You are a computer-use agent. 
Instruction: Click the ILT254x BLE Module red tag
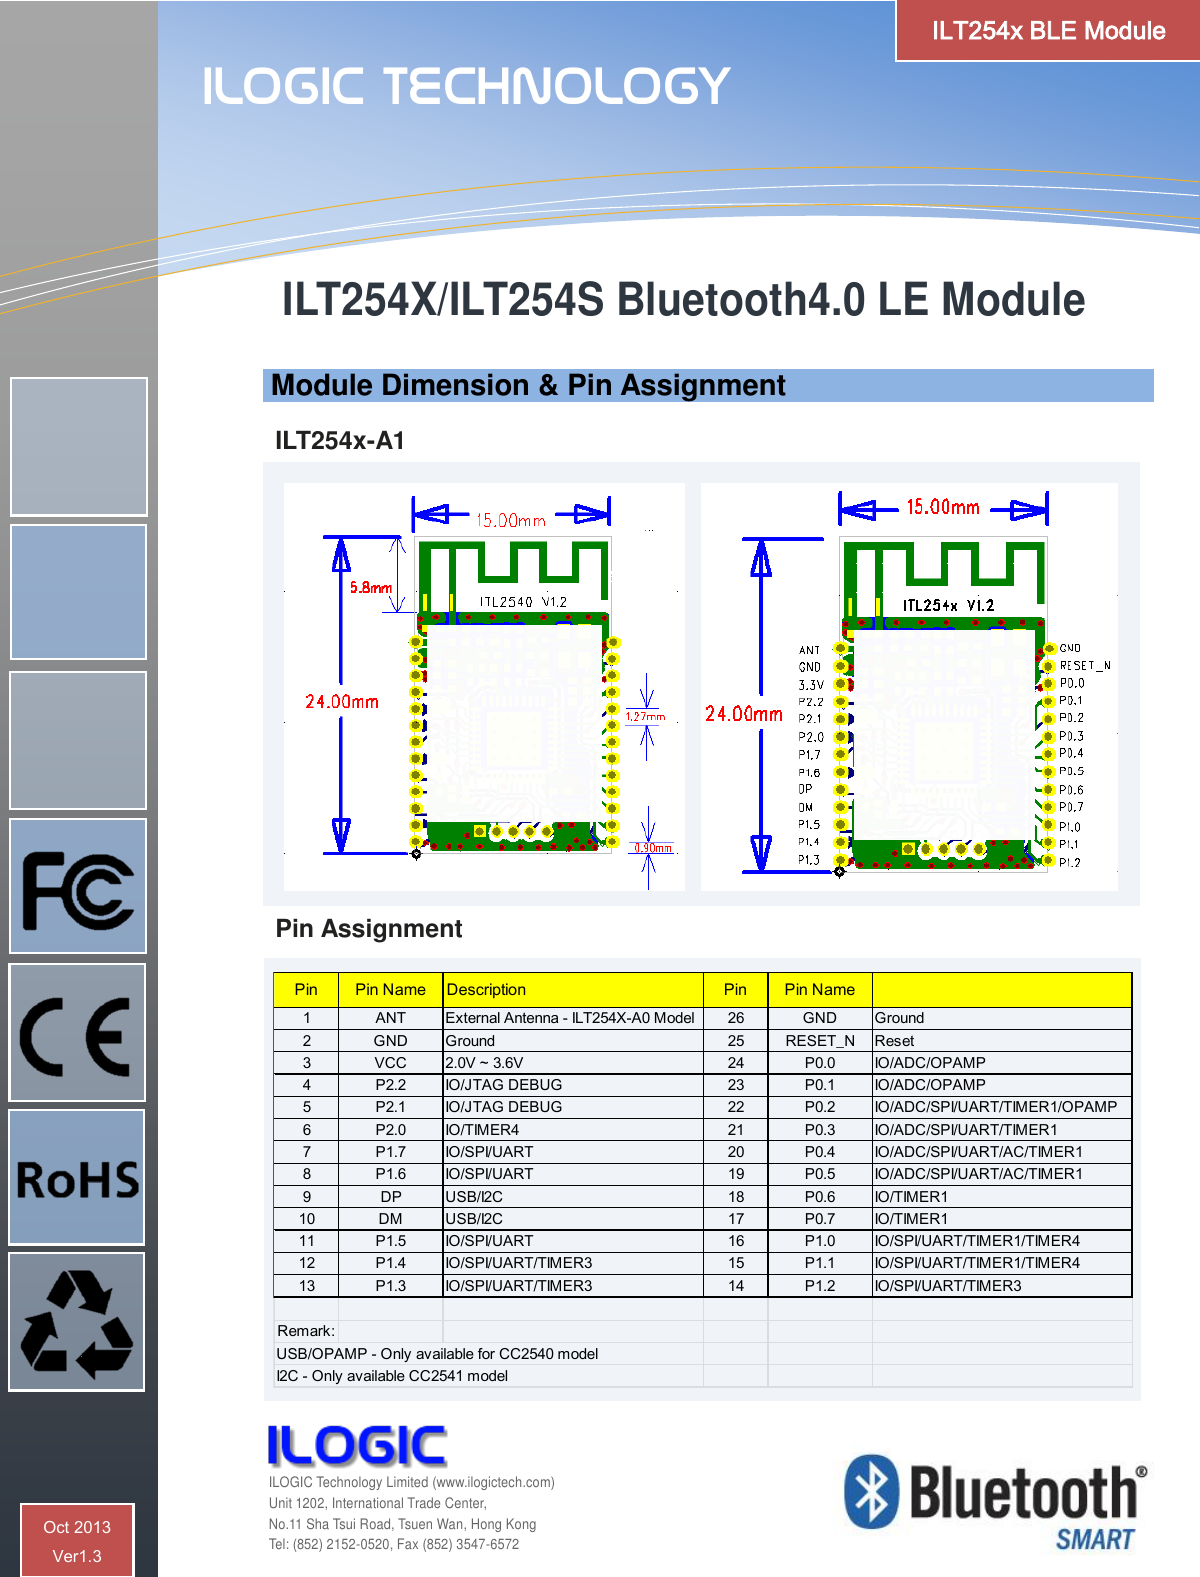point(1048,30)
